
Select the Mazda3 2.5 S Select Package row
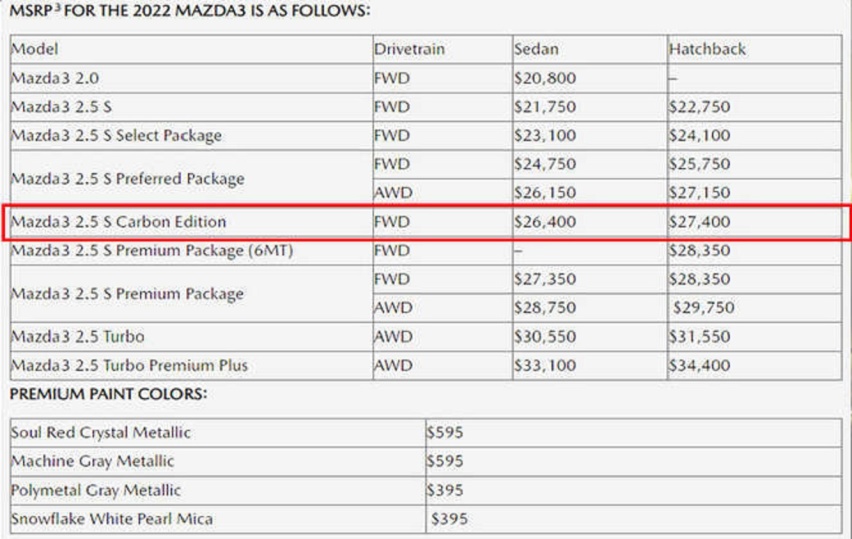pos(426,135)
